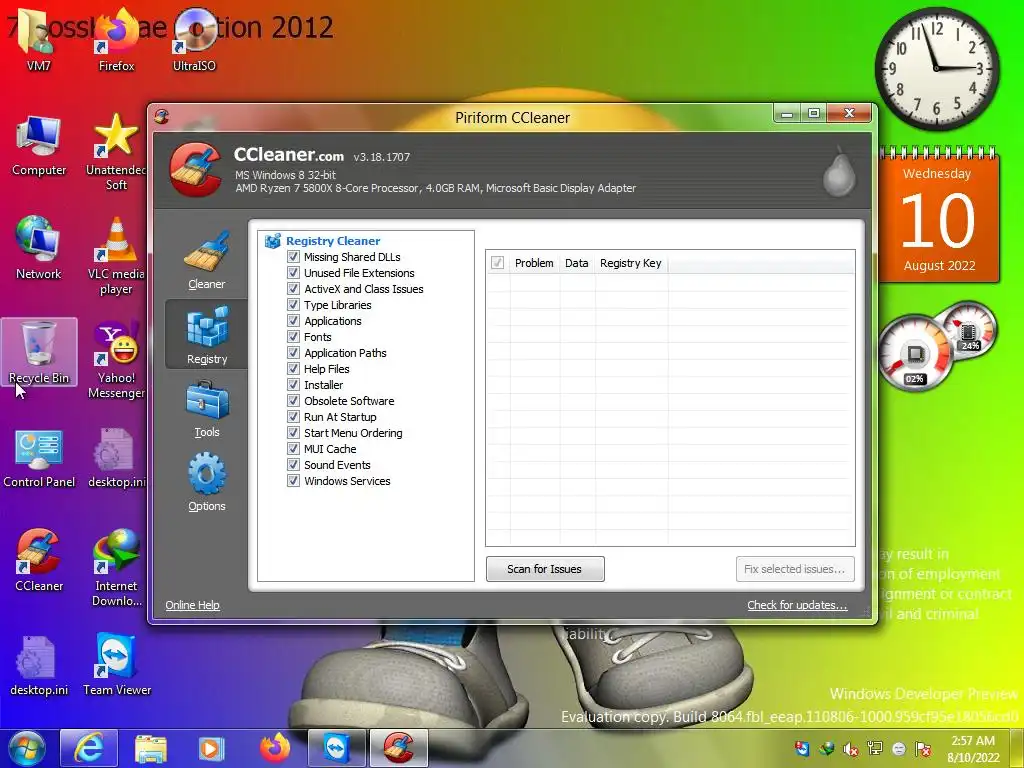Toggle the Applications checkbox

click(293, 321)
